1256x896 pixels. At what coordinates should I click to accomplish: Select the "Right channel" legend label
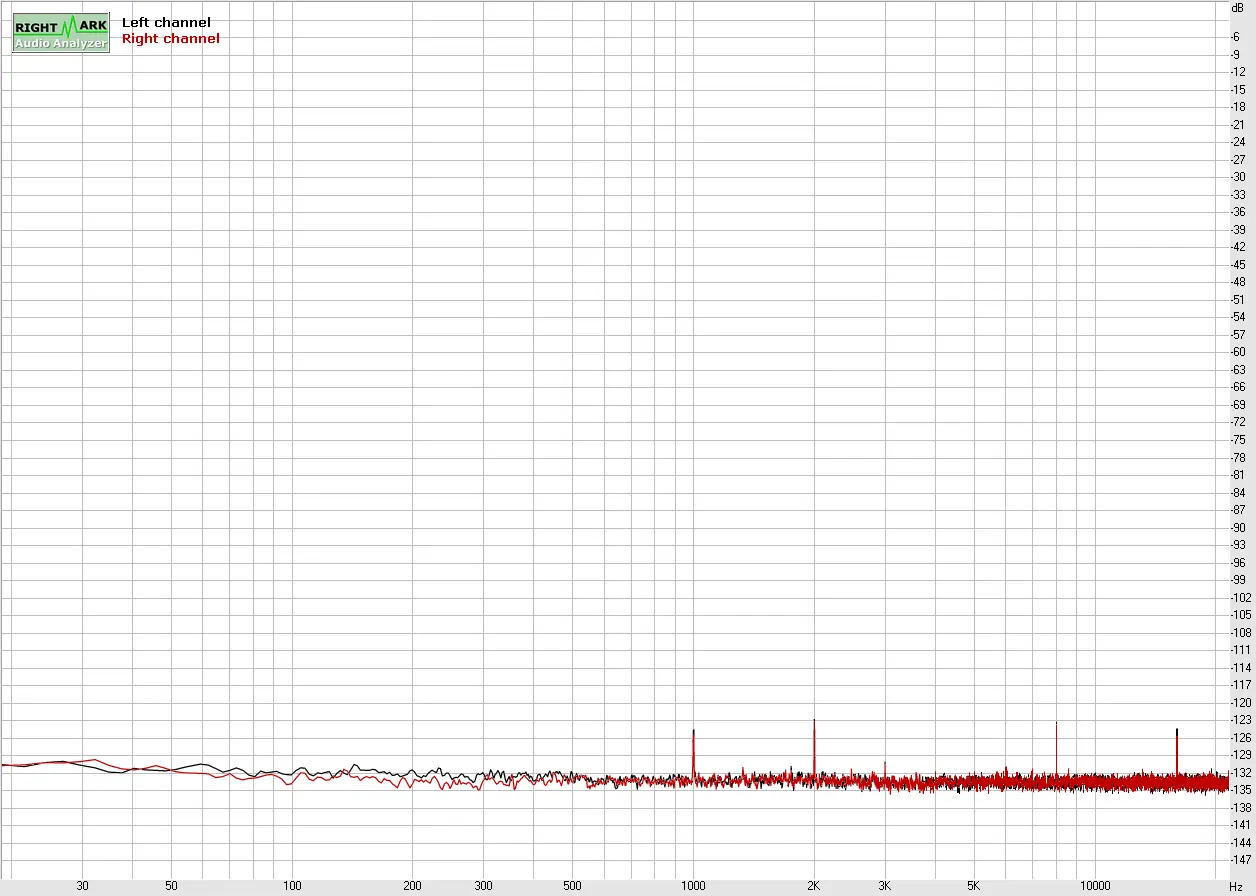170,39
